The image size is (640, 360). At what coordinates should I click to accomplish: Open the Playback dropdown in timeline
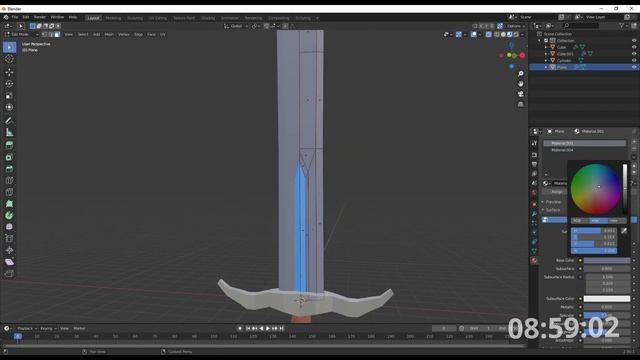[27, 329]
